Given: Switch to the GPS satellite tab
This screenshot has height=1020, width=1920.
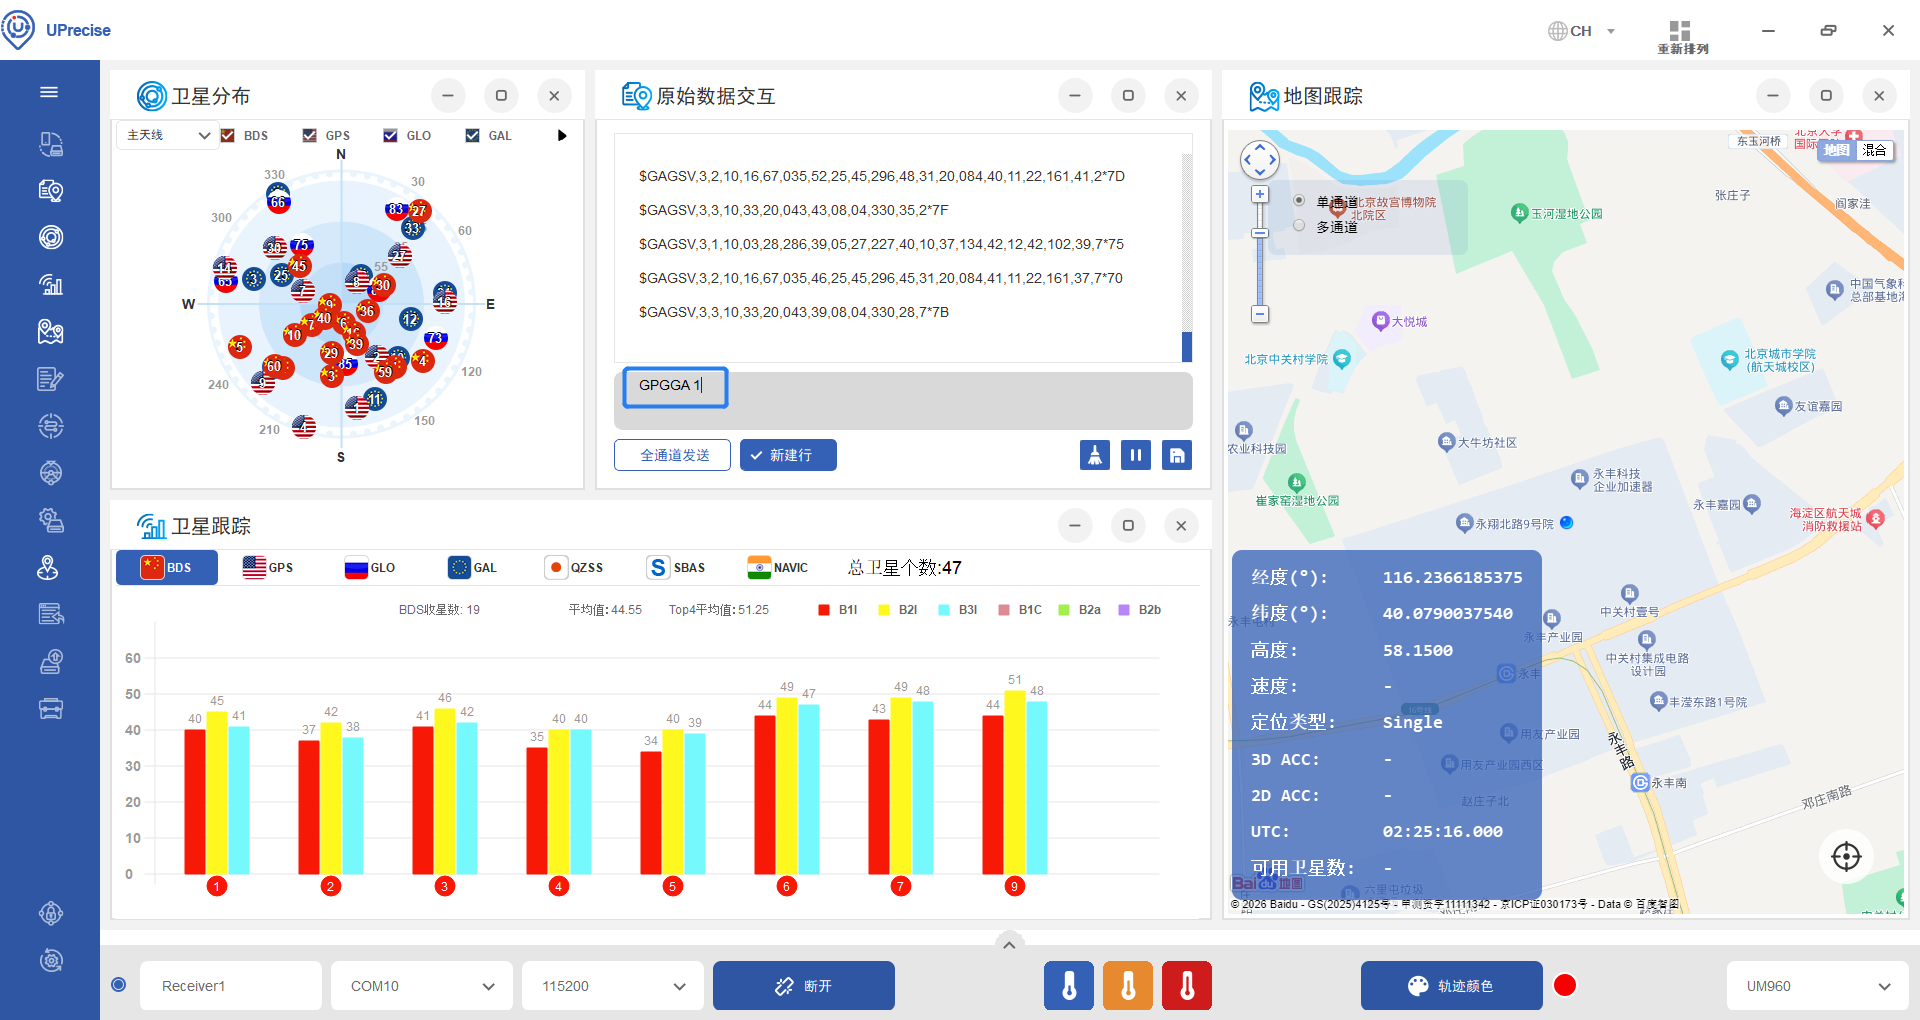Looking at the screenshot, I should 268,568.
